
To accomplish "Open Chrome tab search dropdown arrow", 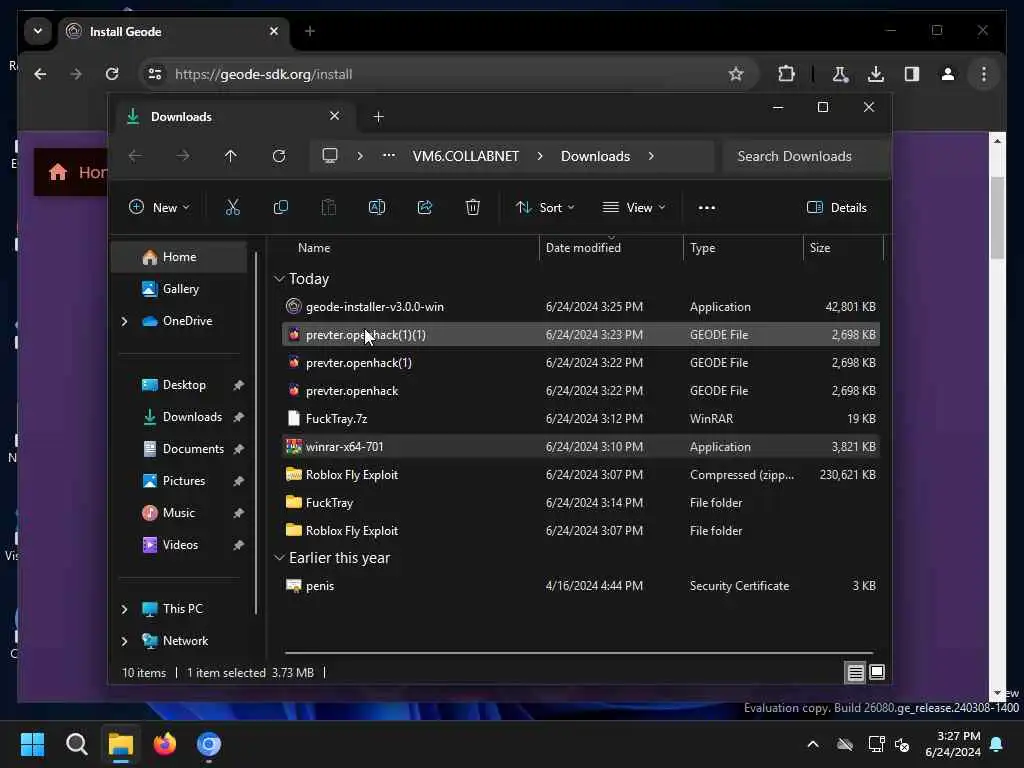I will tap(38, 31).
